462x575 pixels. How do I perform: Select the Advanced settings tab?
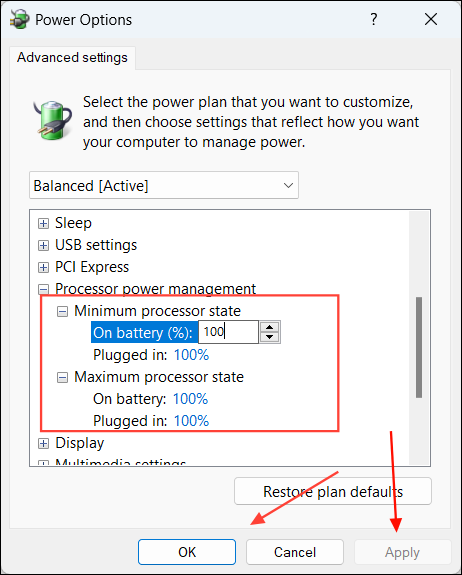[x=72, y=58]
